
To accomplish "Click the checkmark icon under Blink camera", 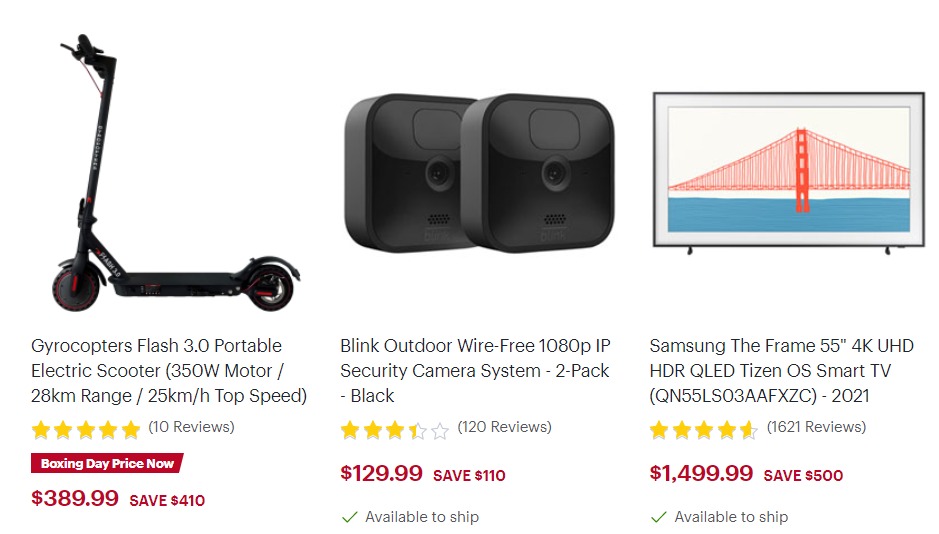I will (350, 517).
